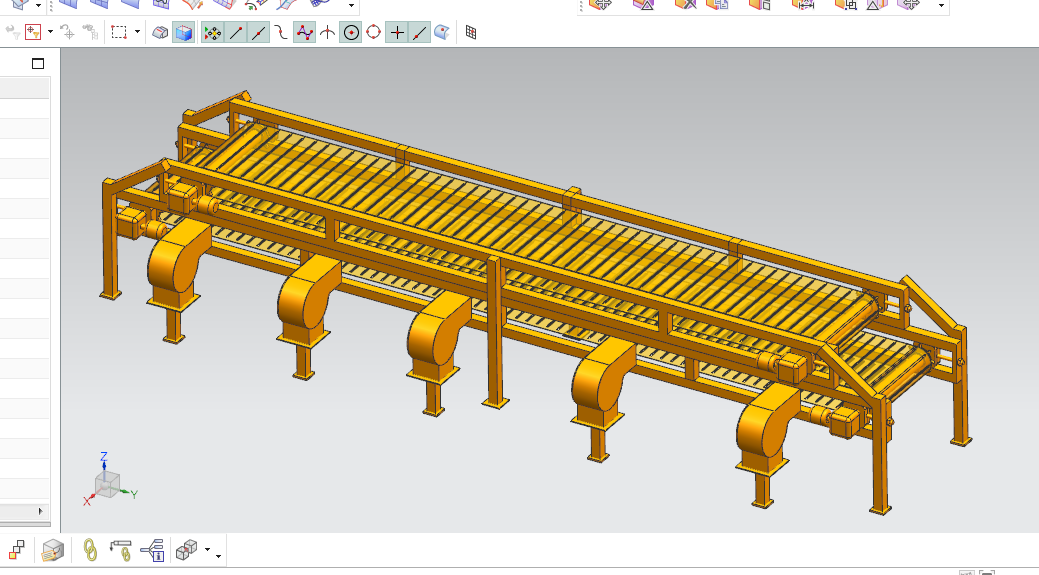Select the rectangle selection tool
This screenshot has width=1039, height=575.
[119, 32]
